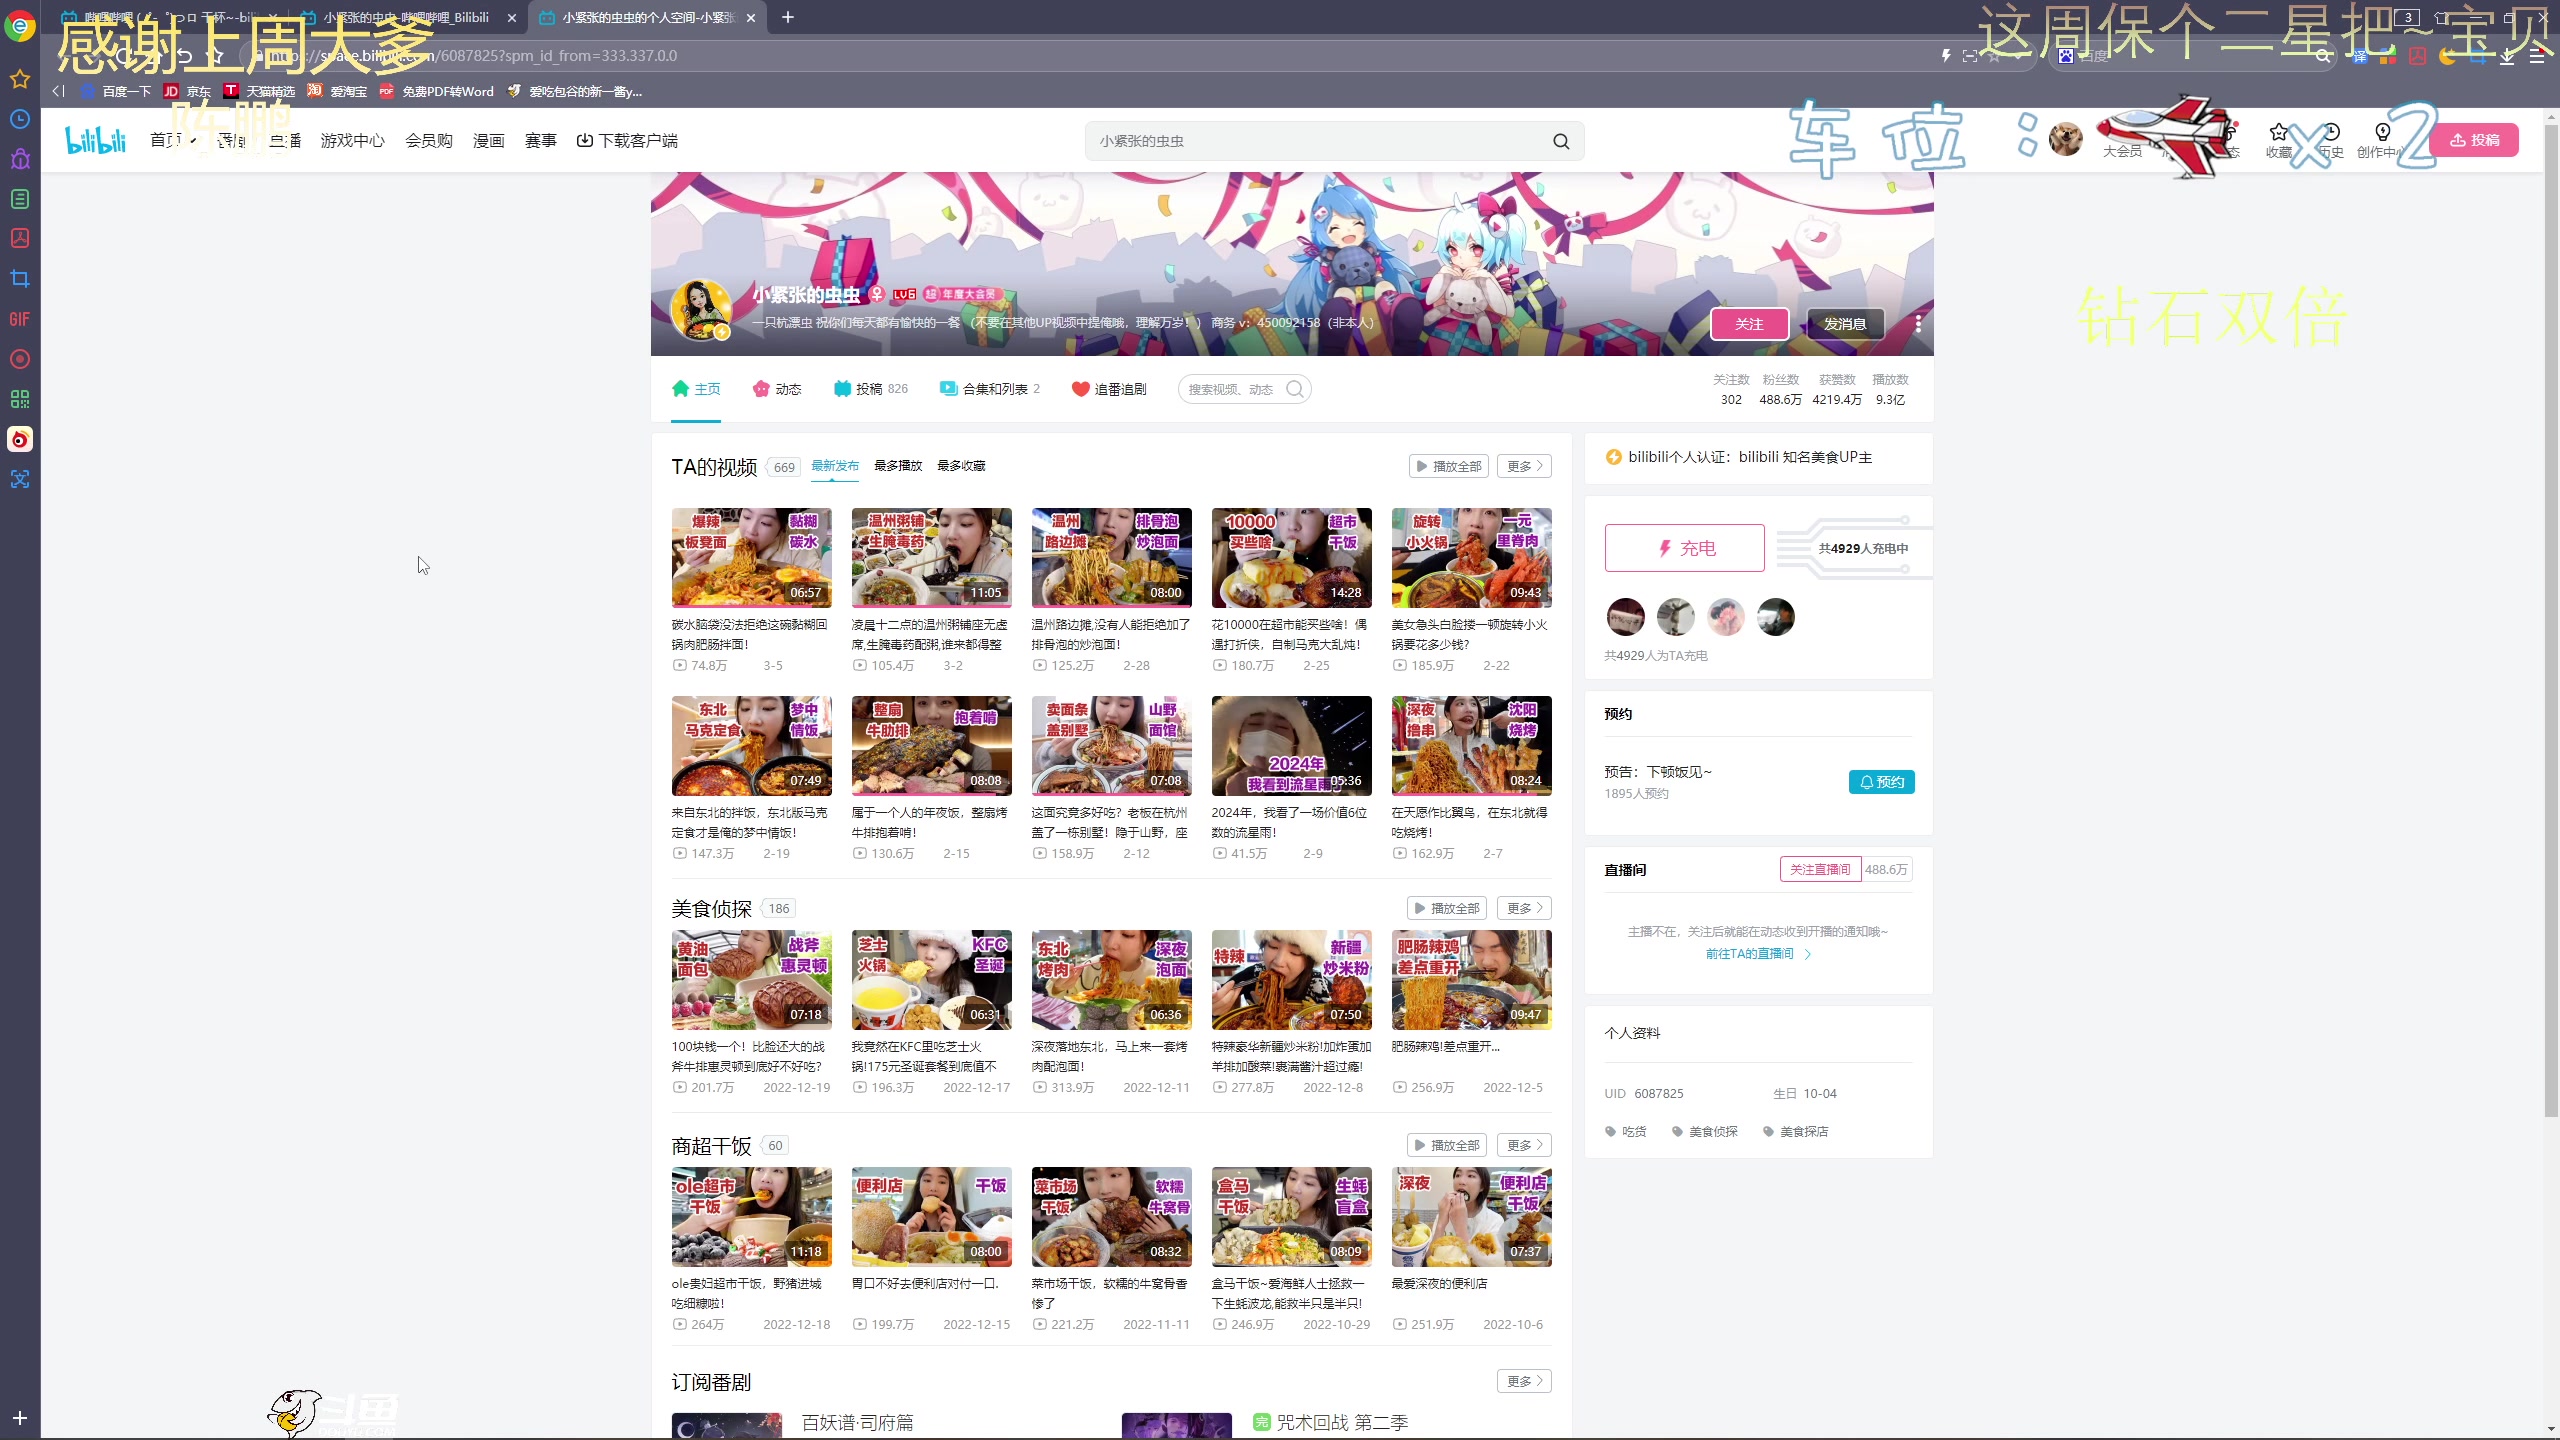Open the 吃货 tag
The image size is (2560, 1440).
[1626, 1132]
